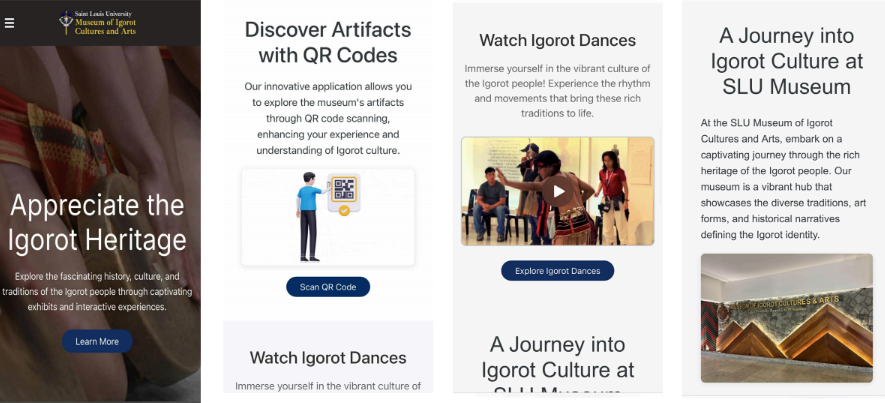
Task: Click the Journey into Igorot Culture heading under Explore Igorot Dances
Action: [558, 364]
